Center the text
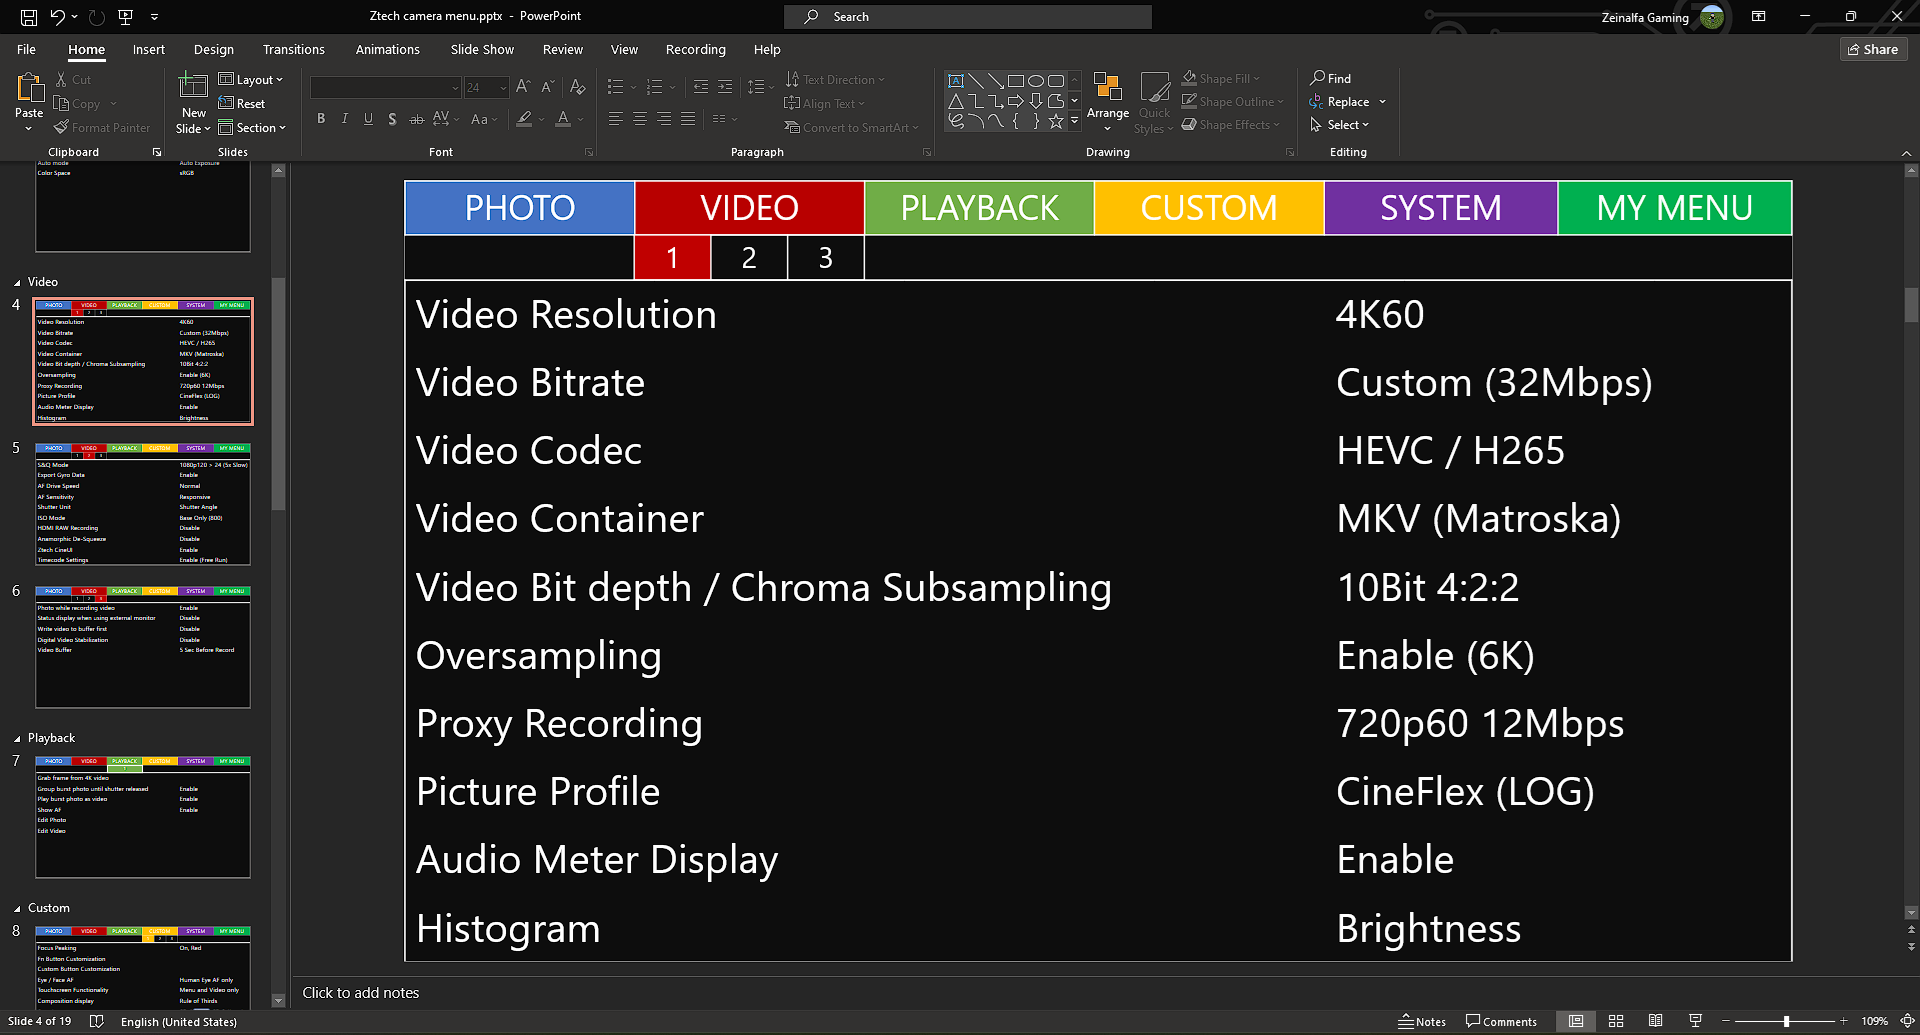Screen dimensions: 1920x1035 [639, 119]
